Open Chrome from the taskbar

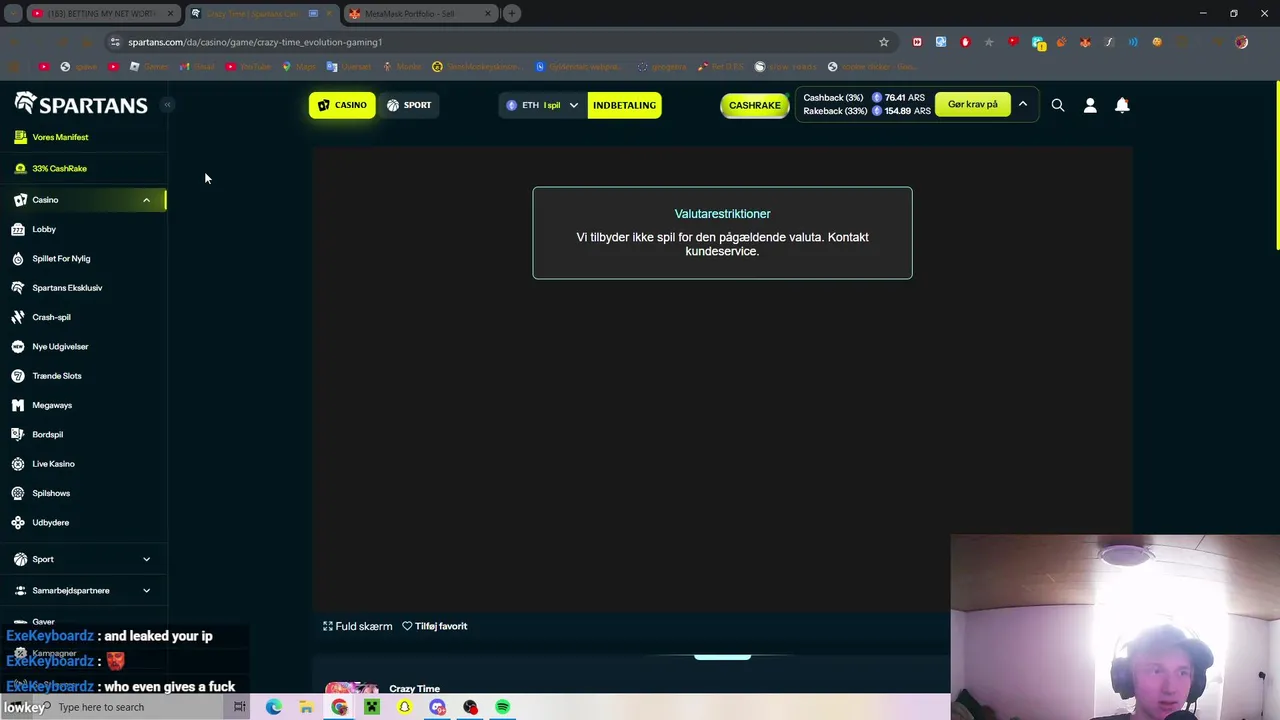click(x=339, y=707)
